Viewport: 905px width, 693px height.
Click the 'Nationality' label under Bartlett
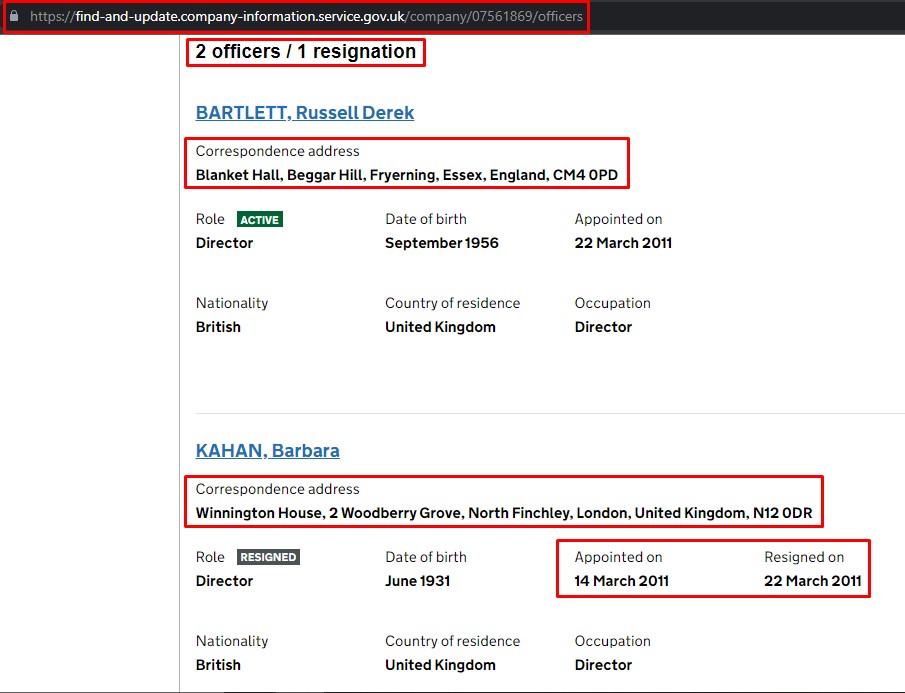click(x=232, y=304)
